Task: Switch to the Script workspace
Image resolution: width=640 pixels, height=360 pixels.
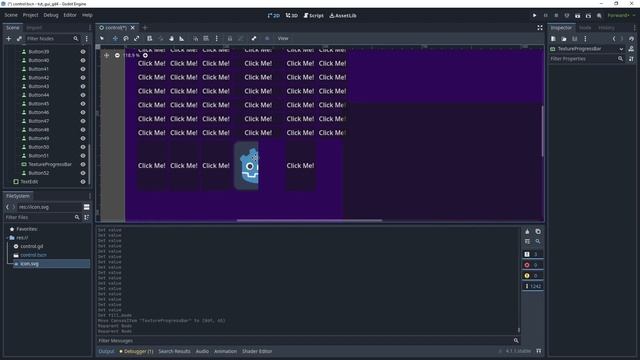Action: point(313,16)
